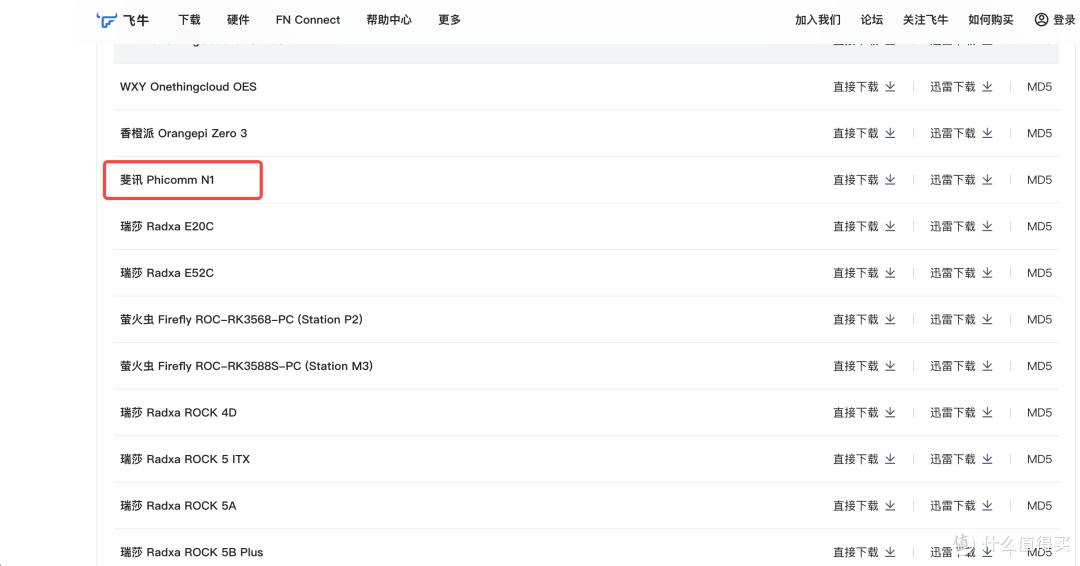Viewport: 1080px width, 566px height.
Task: Show MD5 for Radxa ROCK 5 ITX
Action: [x=1039, y=459]
